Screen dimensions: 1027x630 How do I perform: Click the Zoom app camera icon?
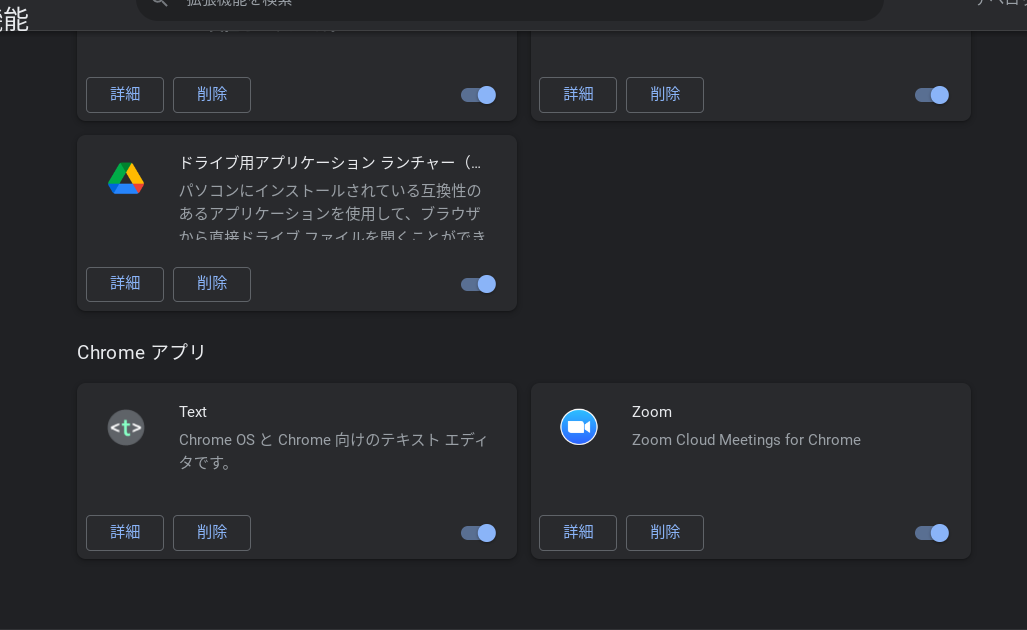[579, 427]
